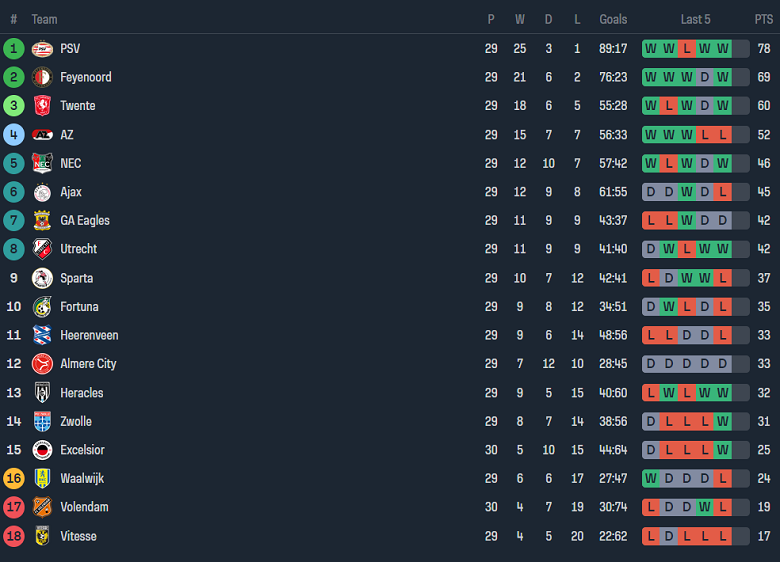Sort standings by Goals column header

(613, 19)
